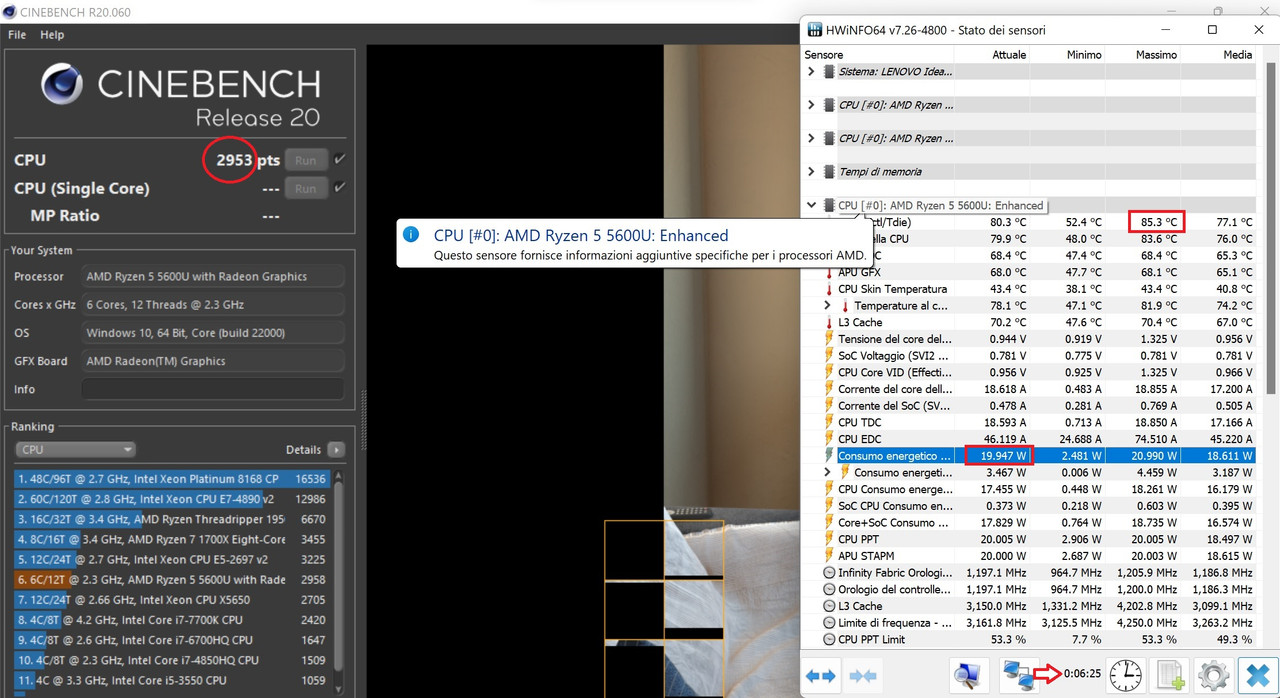1280x698 pixels.
Task: Select ranking row Intel Xeon CPU X5650
Action: tap(171, 600)
